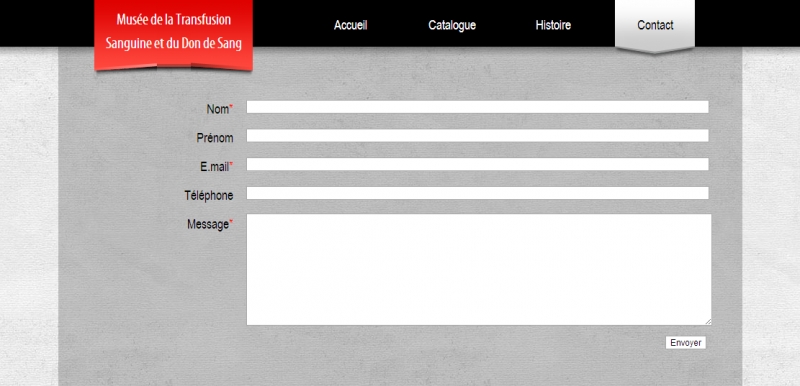
Task: Click into the Téléphone field
Action: (x=478, y=193)
